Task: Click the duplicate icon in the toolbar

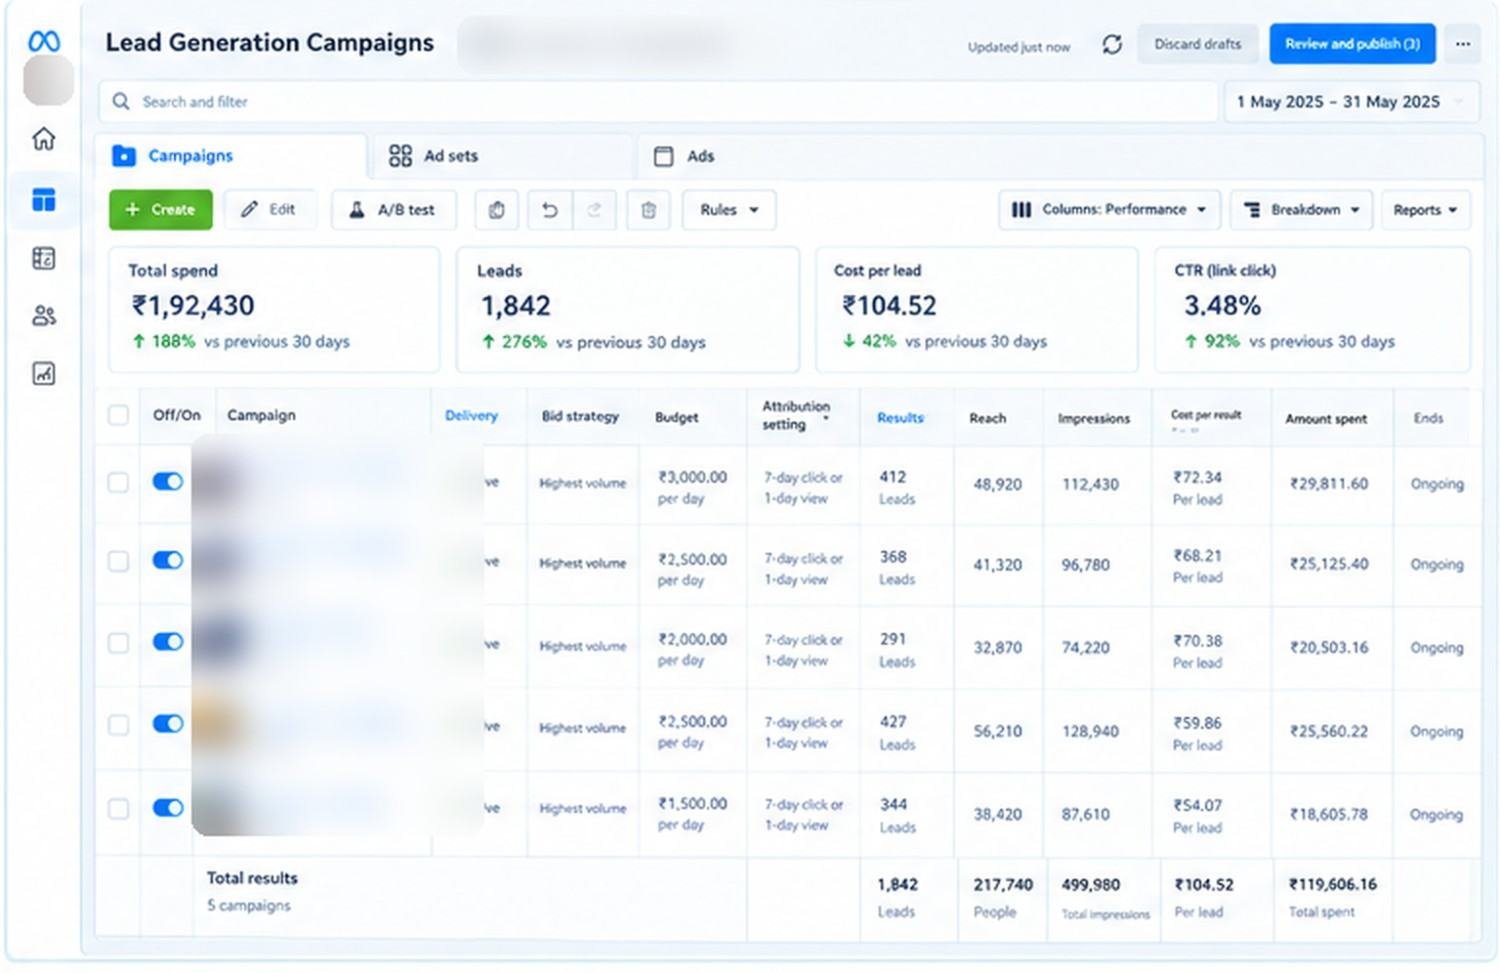Action: tap(497, 210)
